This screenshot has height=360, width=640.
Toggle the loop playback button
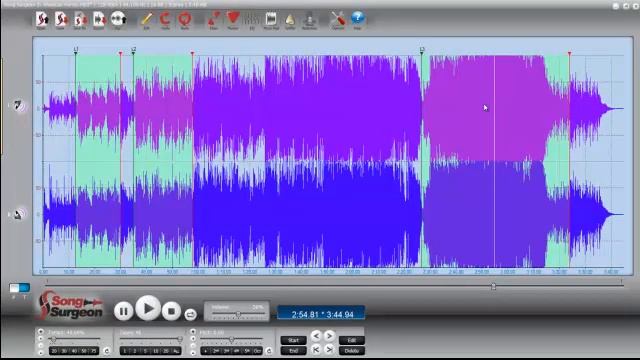[x=191, y=314]
